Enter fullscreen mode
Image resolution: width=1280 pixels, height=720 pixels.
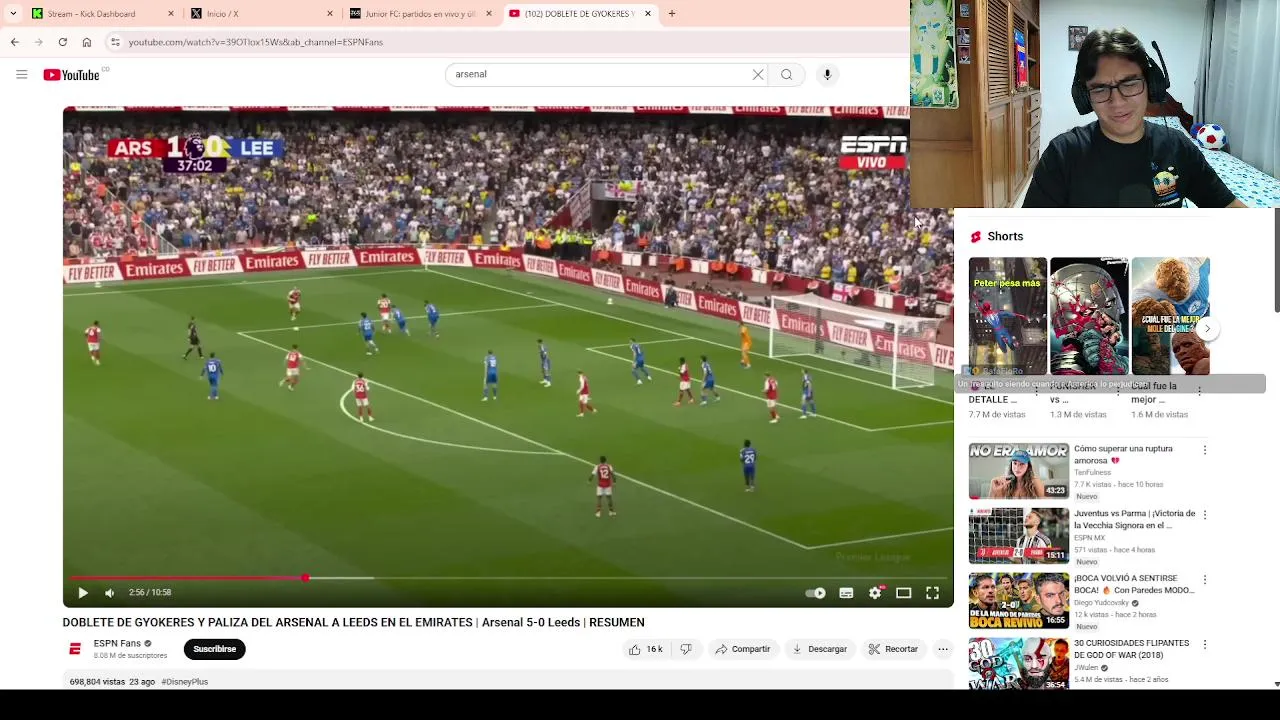tap(932, 593)
